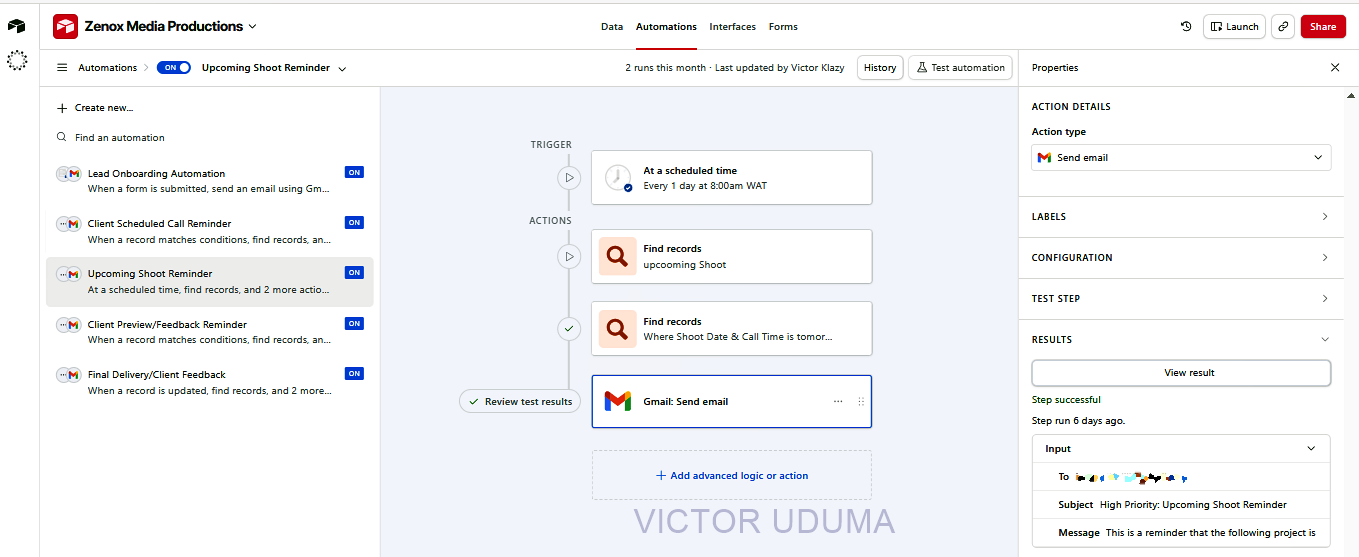Click the Test automation button

click(x=960, y=68)
